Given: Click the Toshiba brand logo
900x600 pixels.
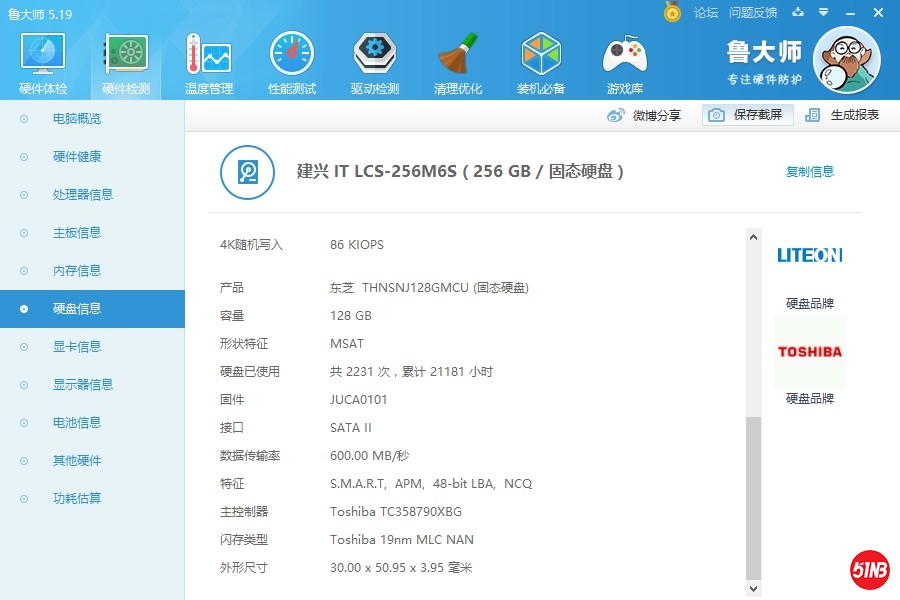Looking at the screenshot, I should 809,352.
